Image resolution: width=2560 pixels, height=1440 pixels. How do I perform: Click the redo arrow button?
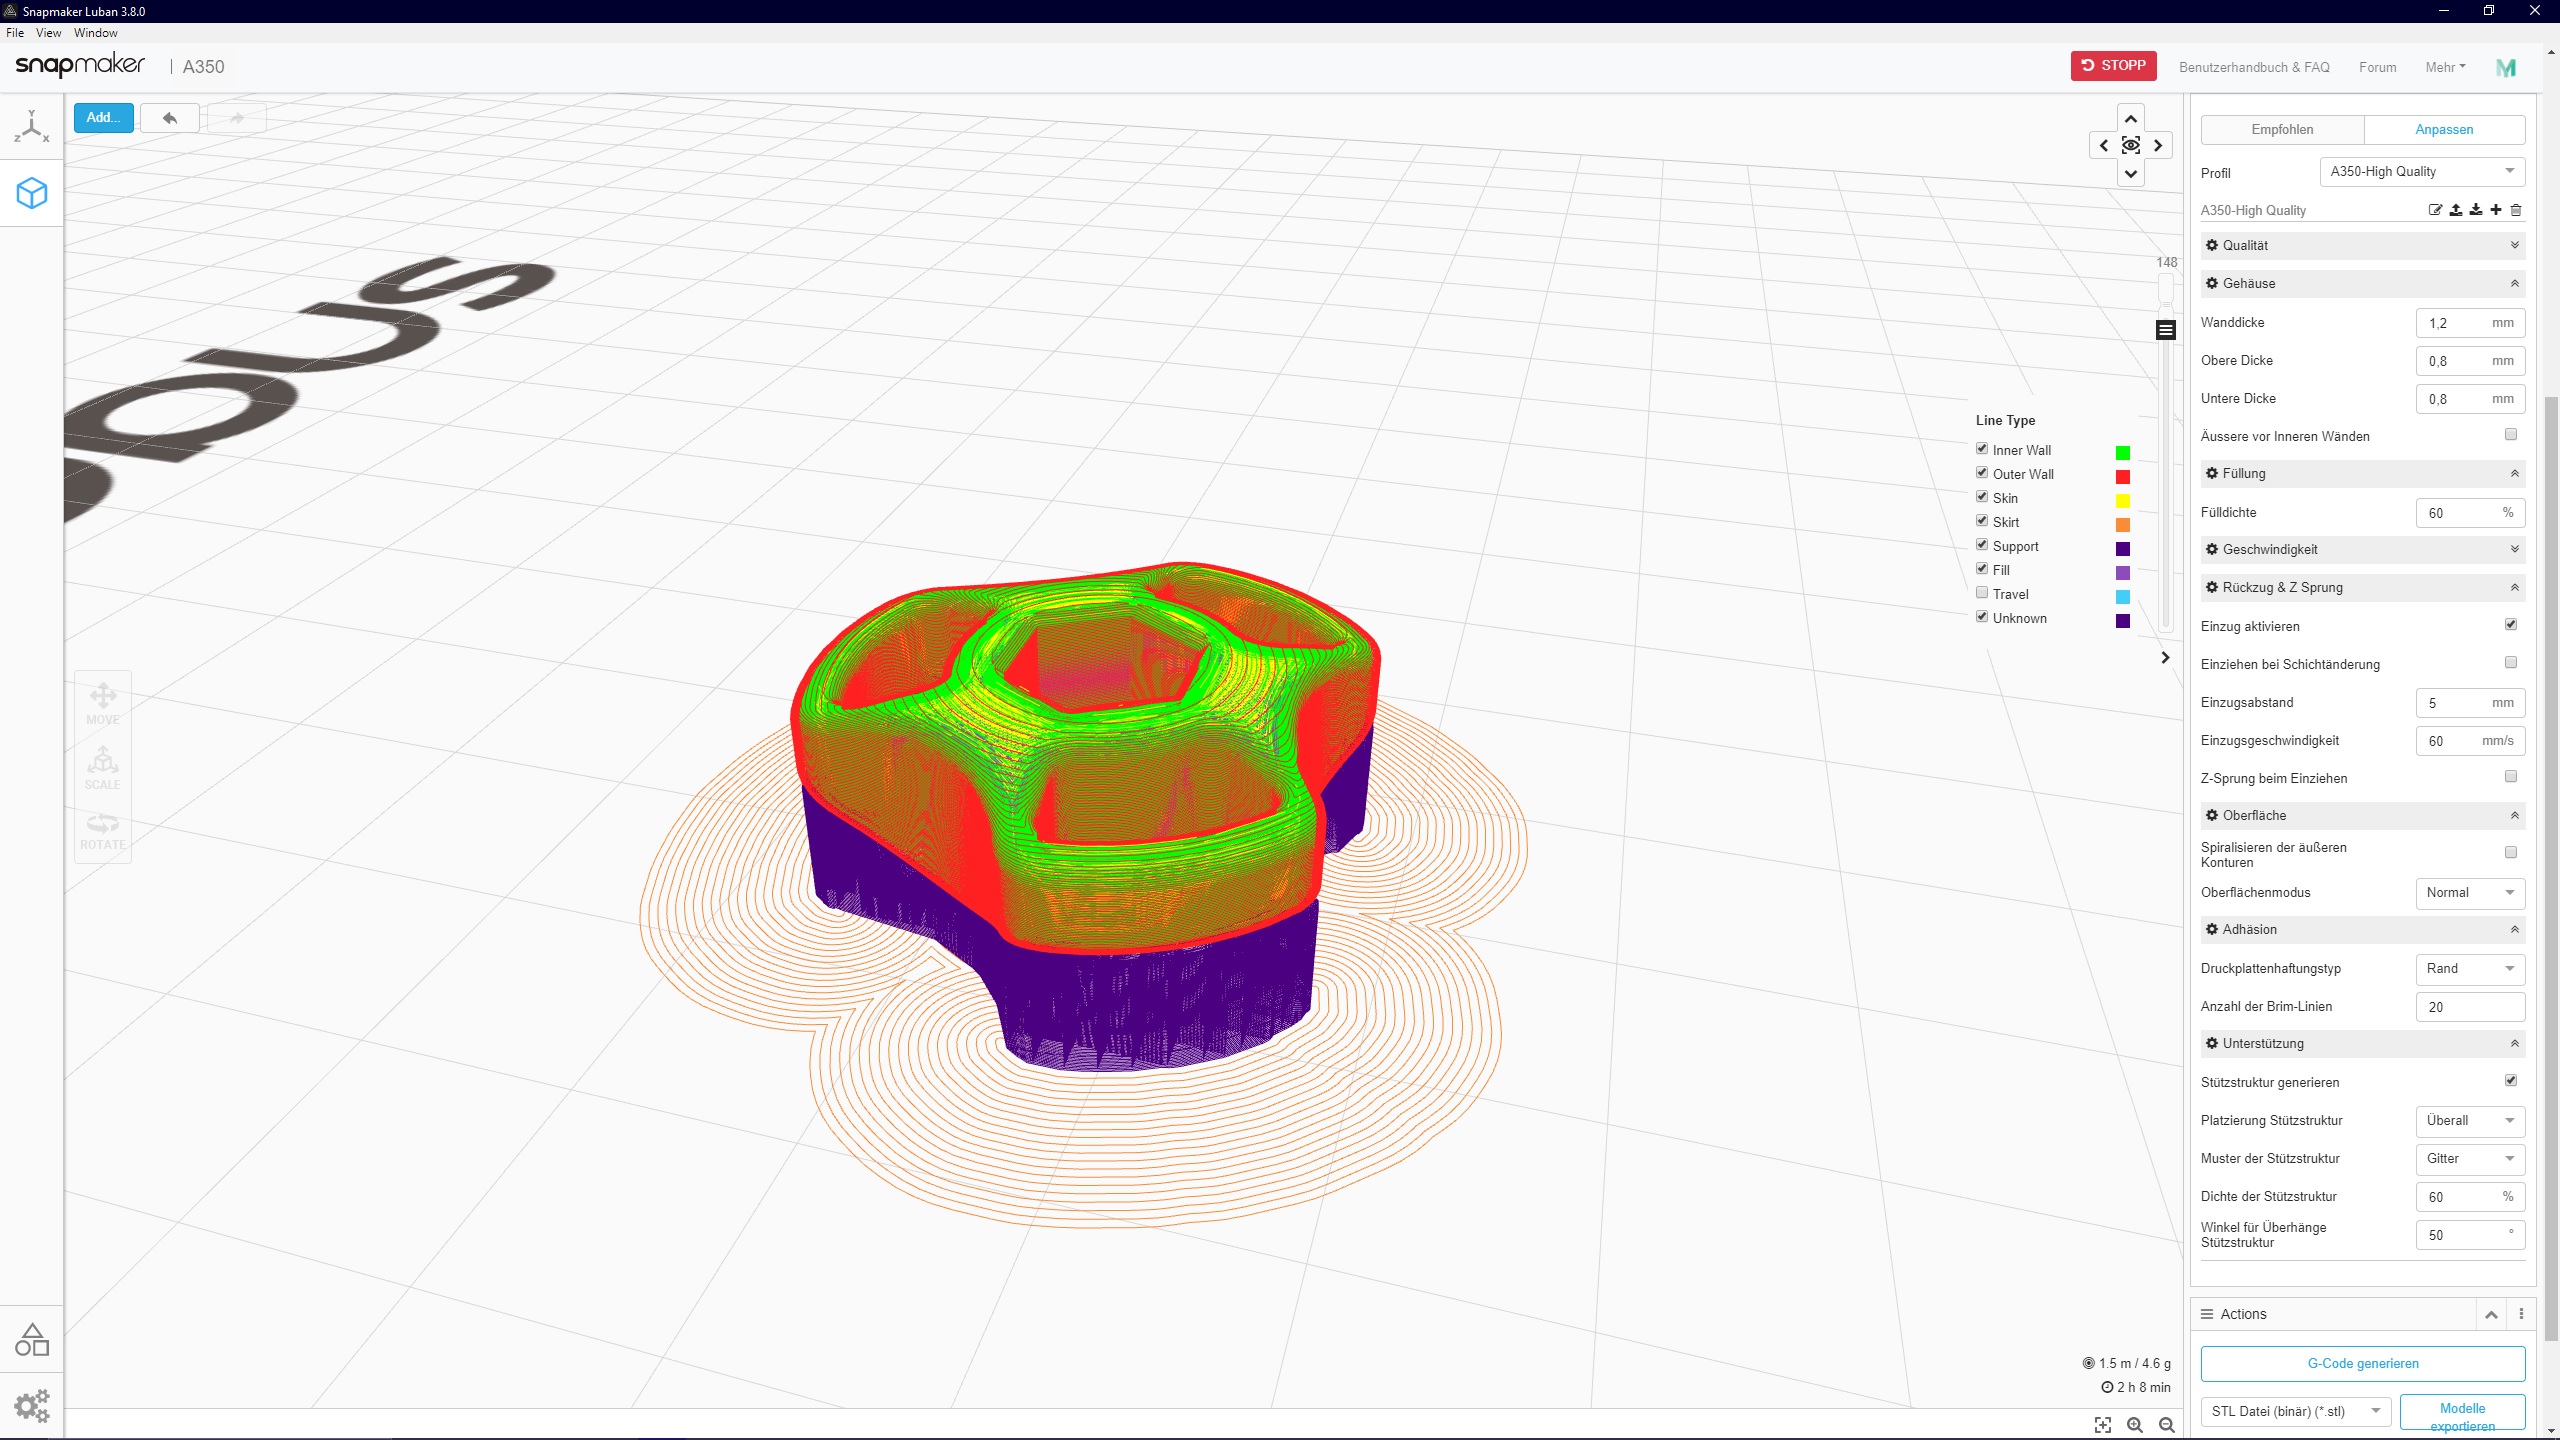click(237, 118)
